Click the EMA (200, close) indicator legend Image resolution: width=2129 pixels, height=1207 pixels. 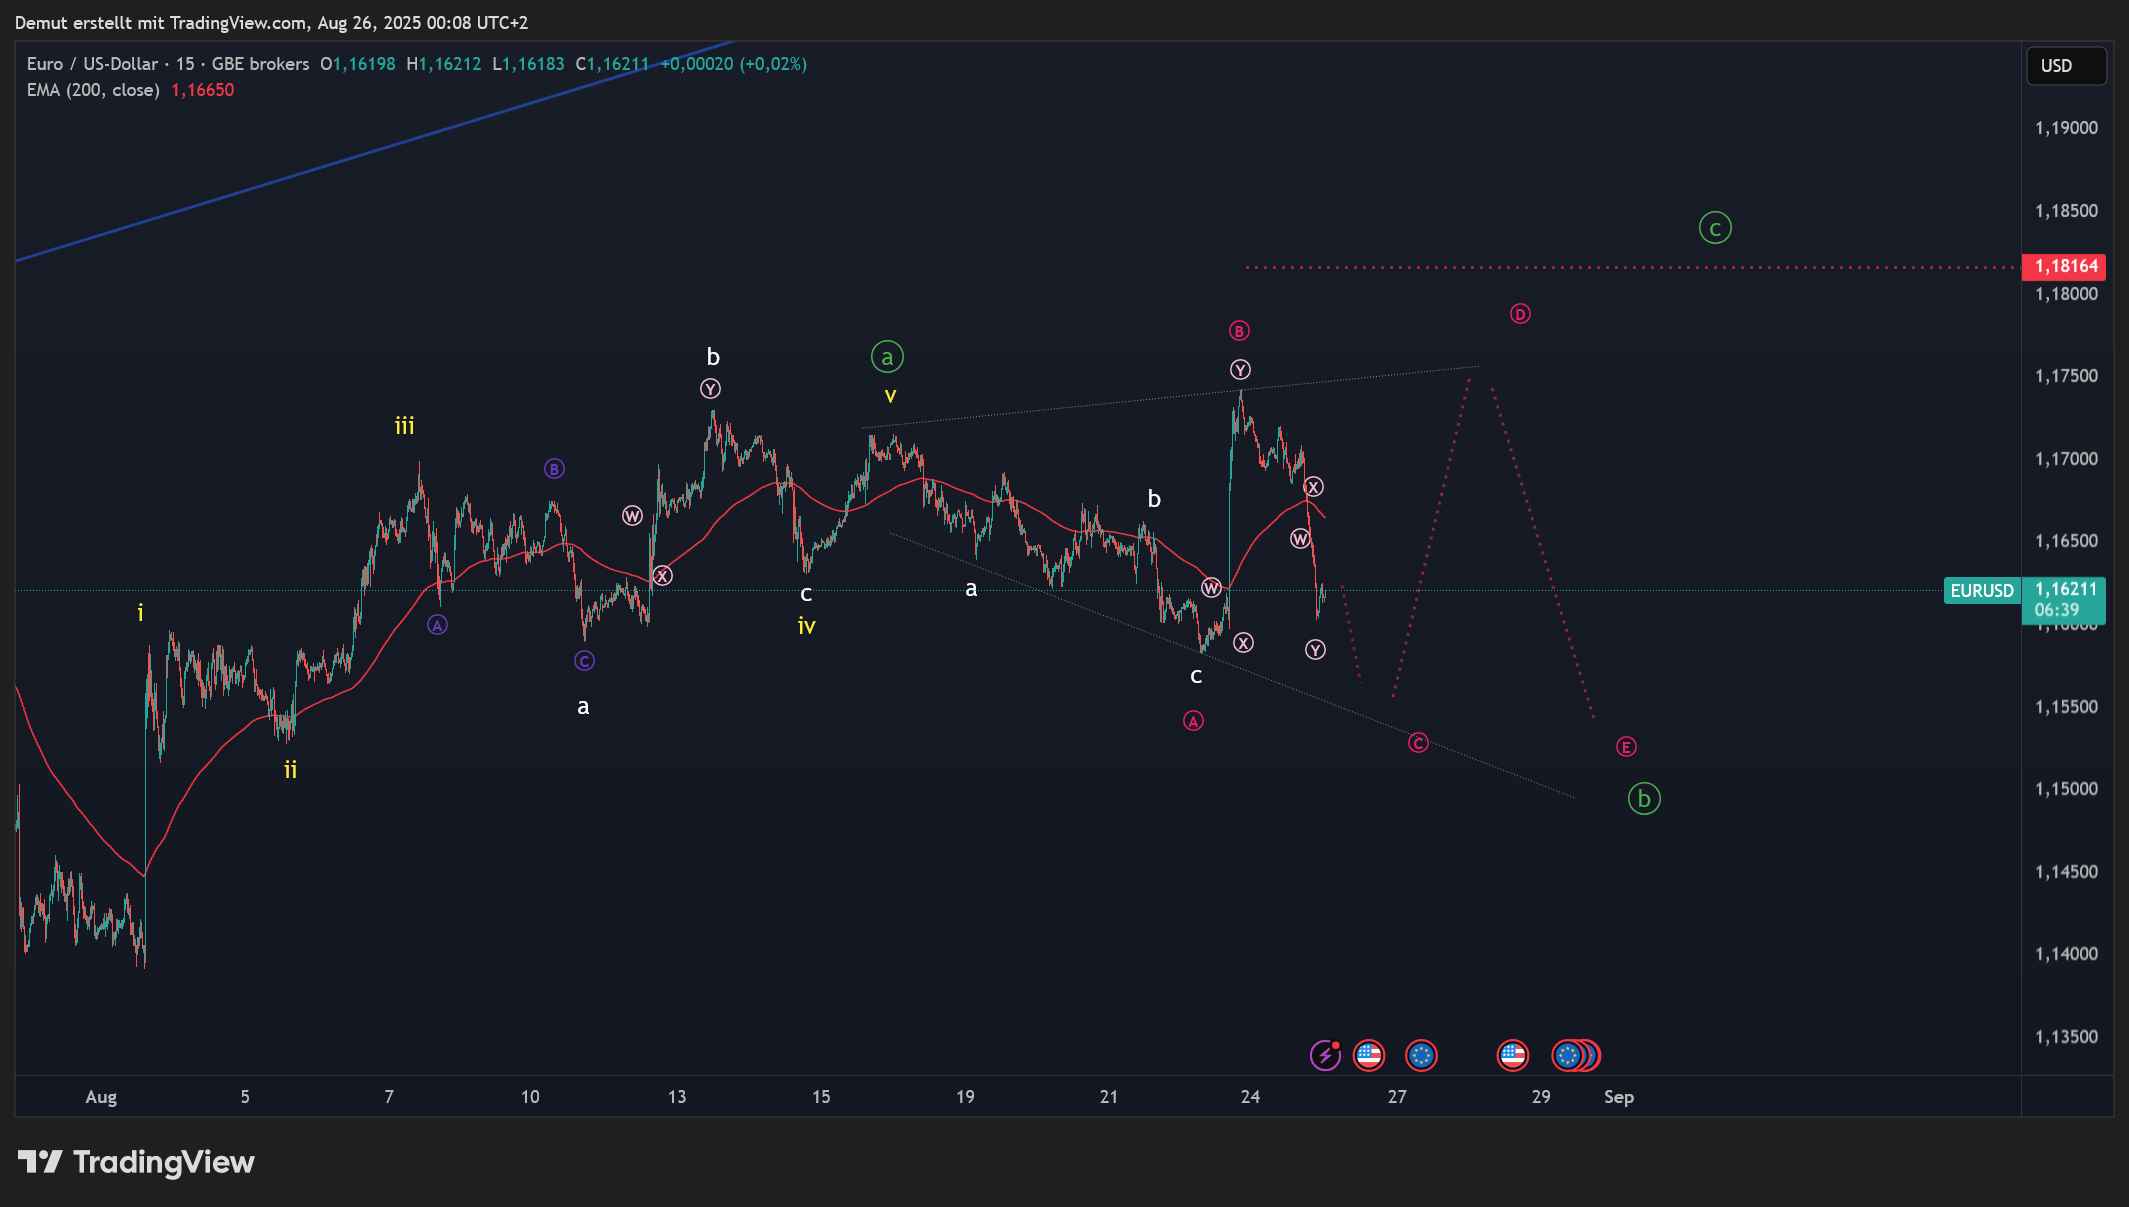pos(93,90)
